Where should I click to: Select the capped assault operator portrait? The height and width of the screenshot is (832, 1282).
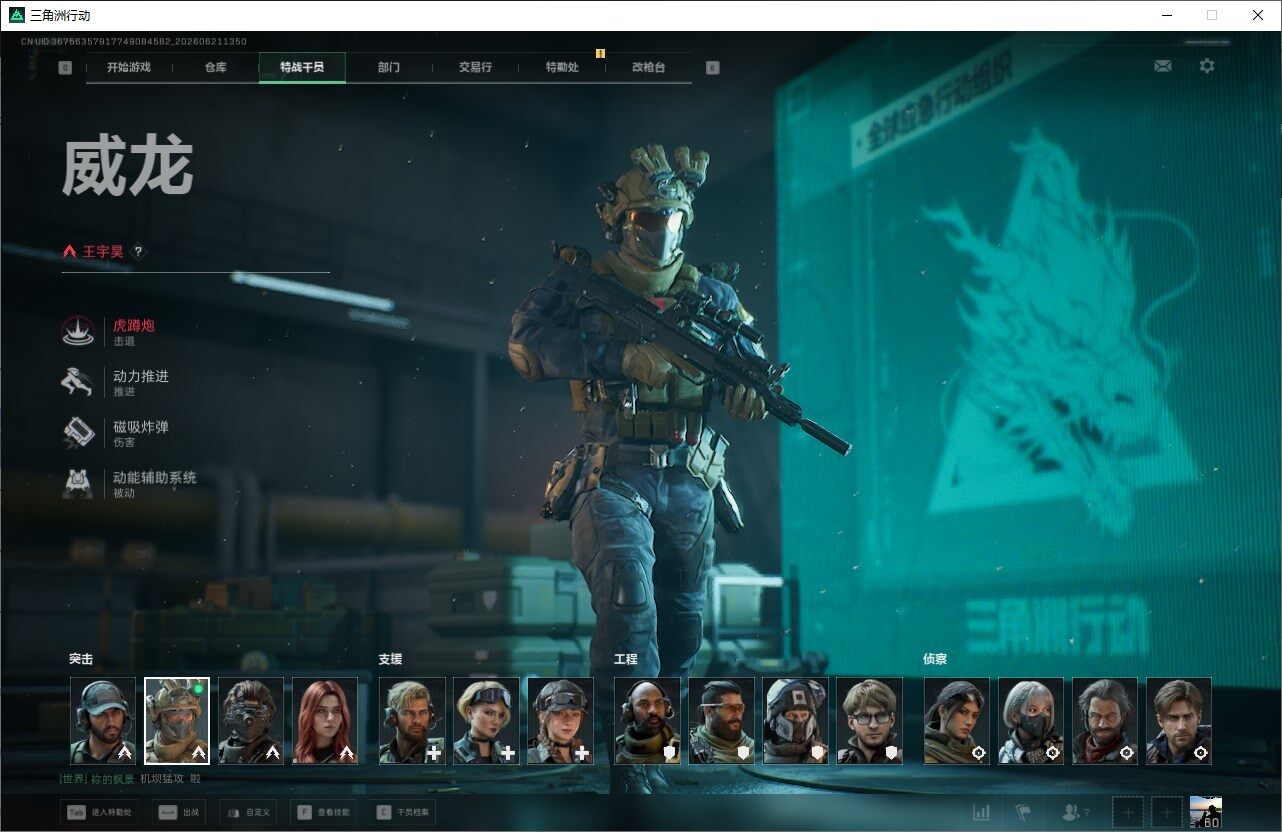click(103, 721)
